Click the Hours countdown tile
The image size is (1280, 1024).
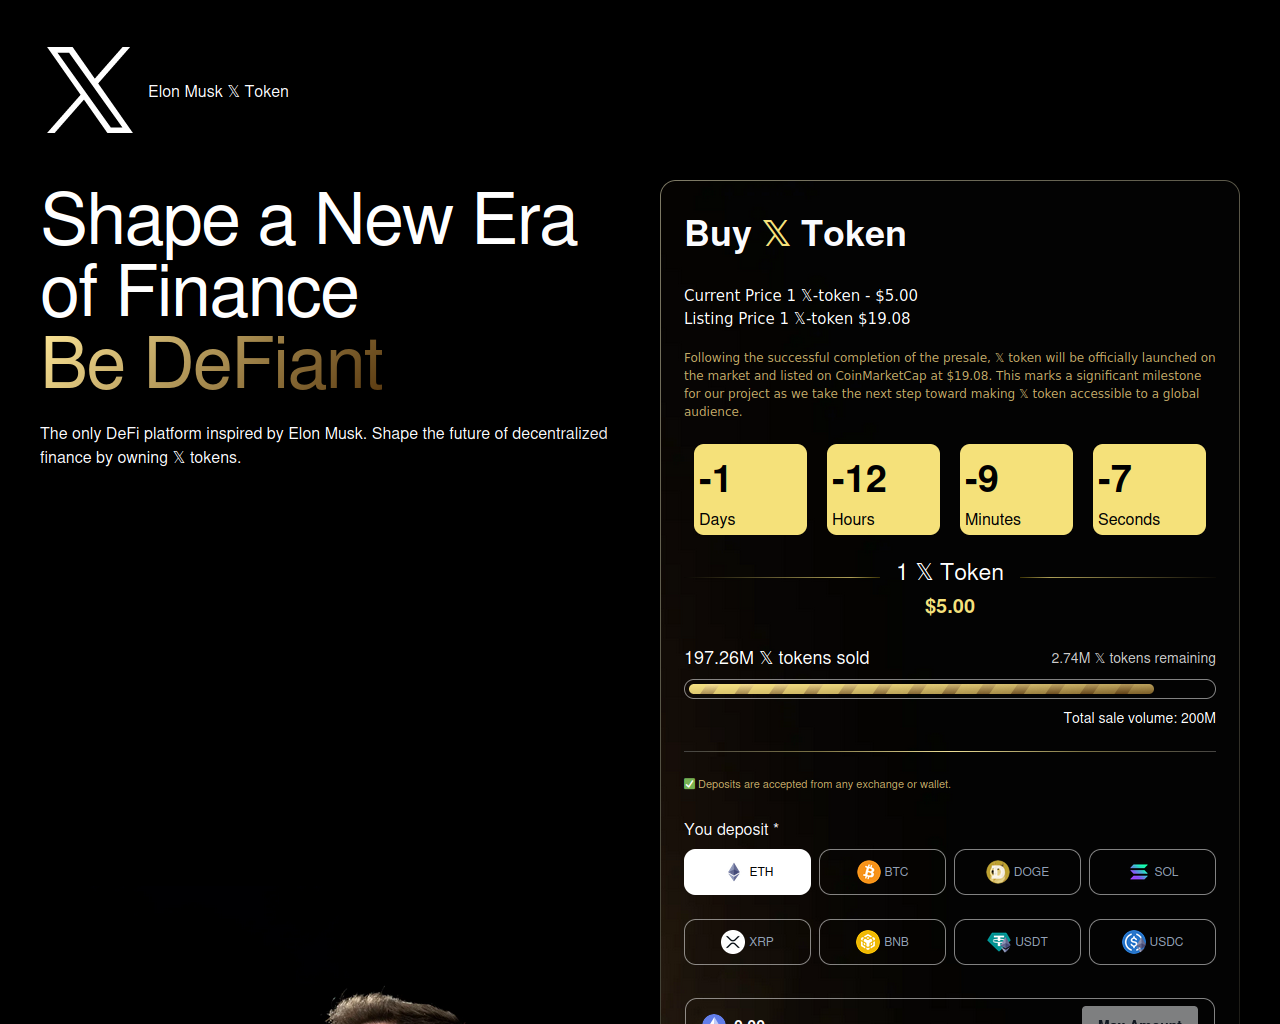coord(883,490)
